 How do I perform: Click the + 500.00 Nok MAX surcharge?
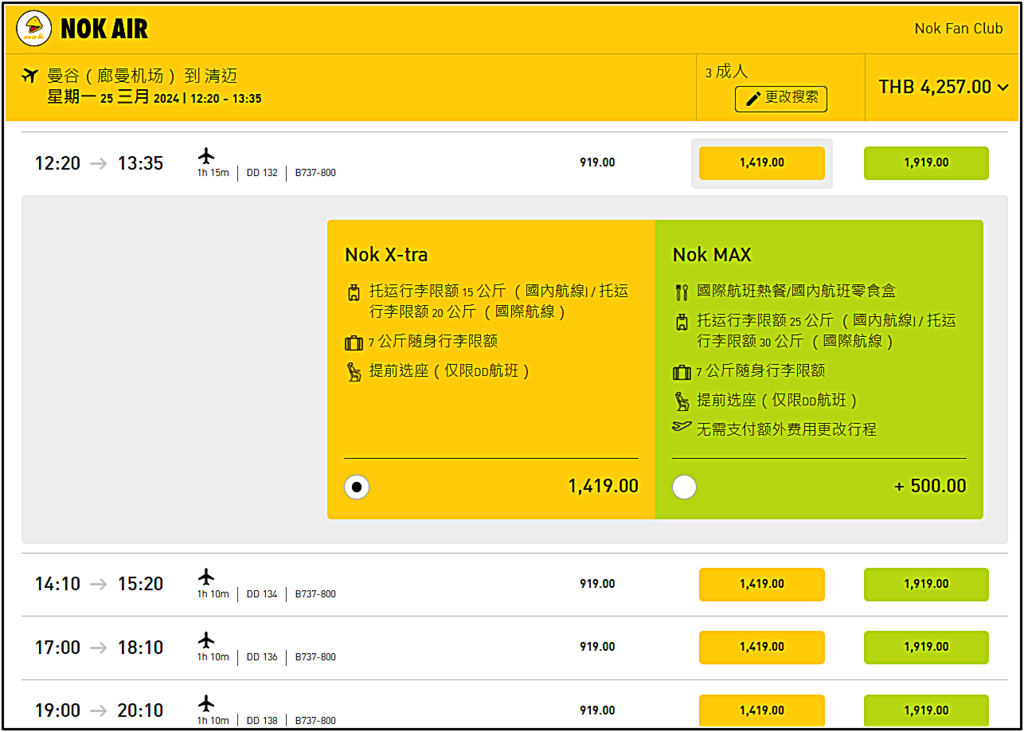pyautogui.click(x=930, y=486)
